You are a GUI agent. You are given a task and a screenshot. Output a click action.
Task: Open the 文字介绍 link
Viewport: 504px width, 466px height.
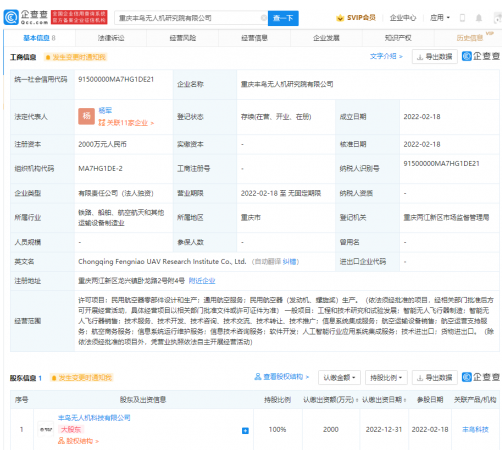[x=386, y=56]
